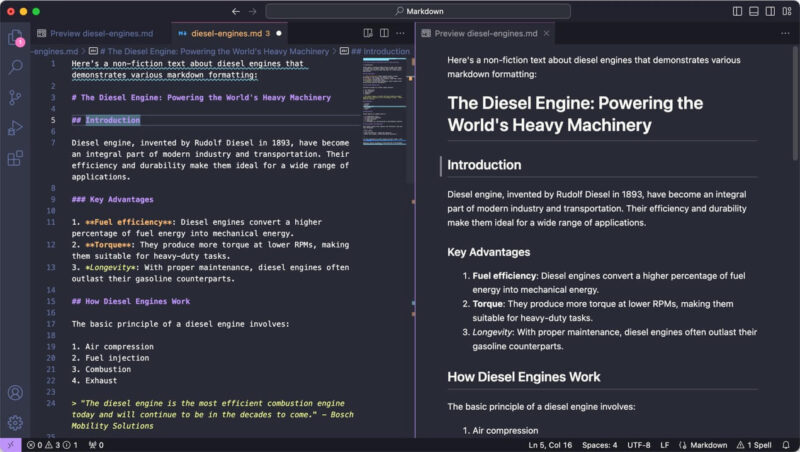Click the Markdown command center search box
This screenshot has height=452, width=800.
tap(418, 11)
